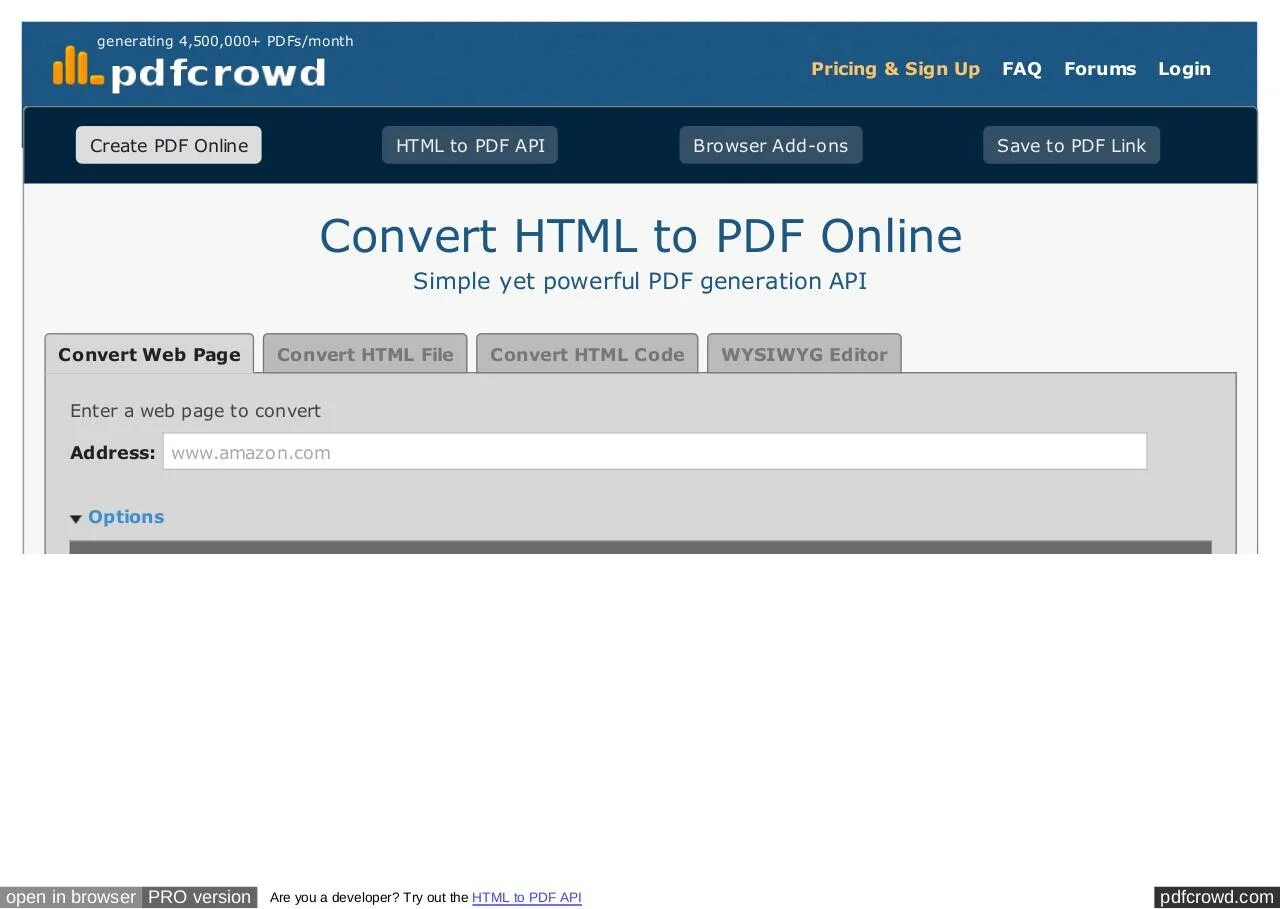Click 'Convert HTML to PDF Online' heading
This screenshot has height=909, width=1280.
[640, 237]
